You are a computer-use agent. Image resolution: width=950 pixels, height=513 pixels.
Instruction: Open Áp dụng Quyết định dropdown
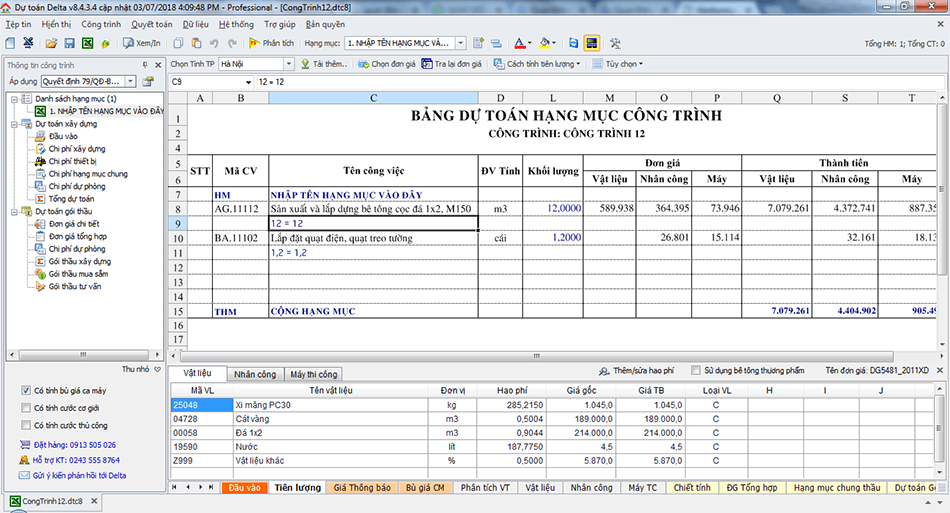[x=131, y=81]
